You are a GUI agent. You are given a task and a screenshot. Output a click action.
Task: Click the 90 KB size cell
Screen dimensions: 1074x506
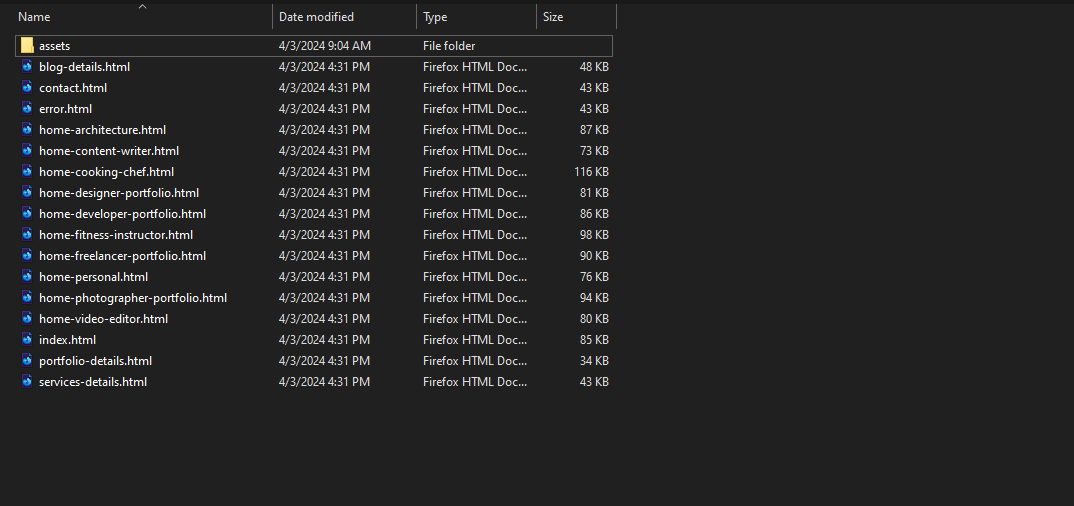pyautogui.click(x=594, y=256)
